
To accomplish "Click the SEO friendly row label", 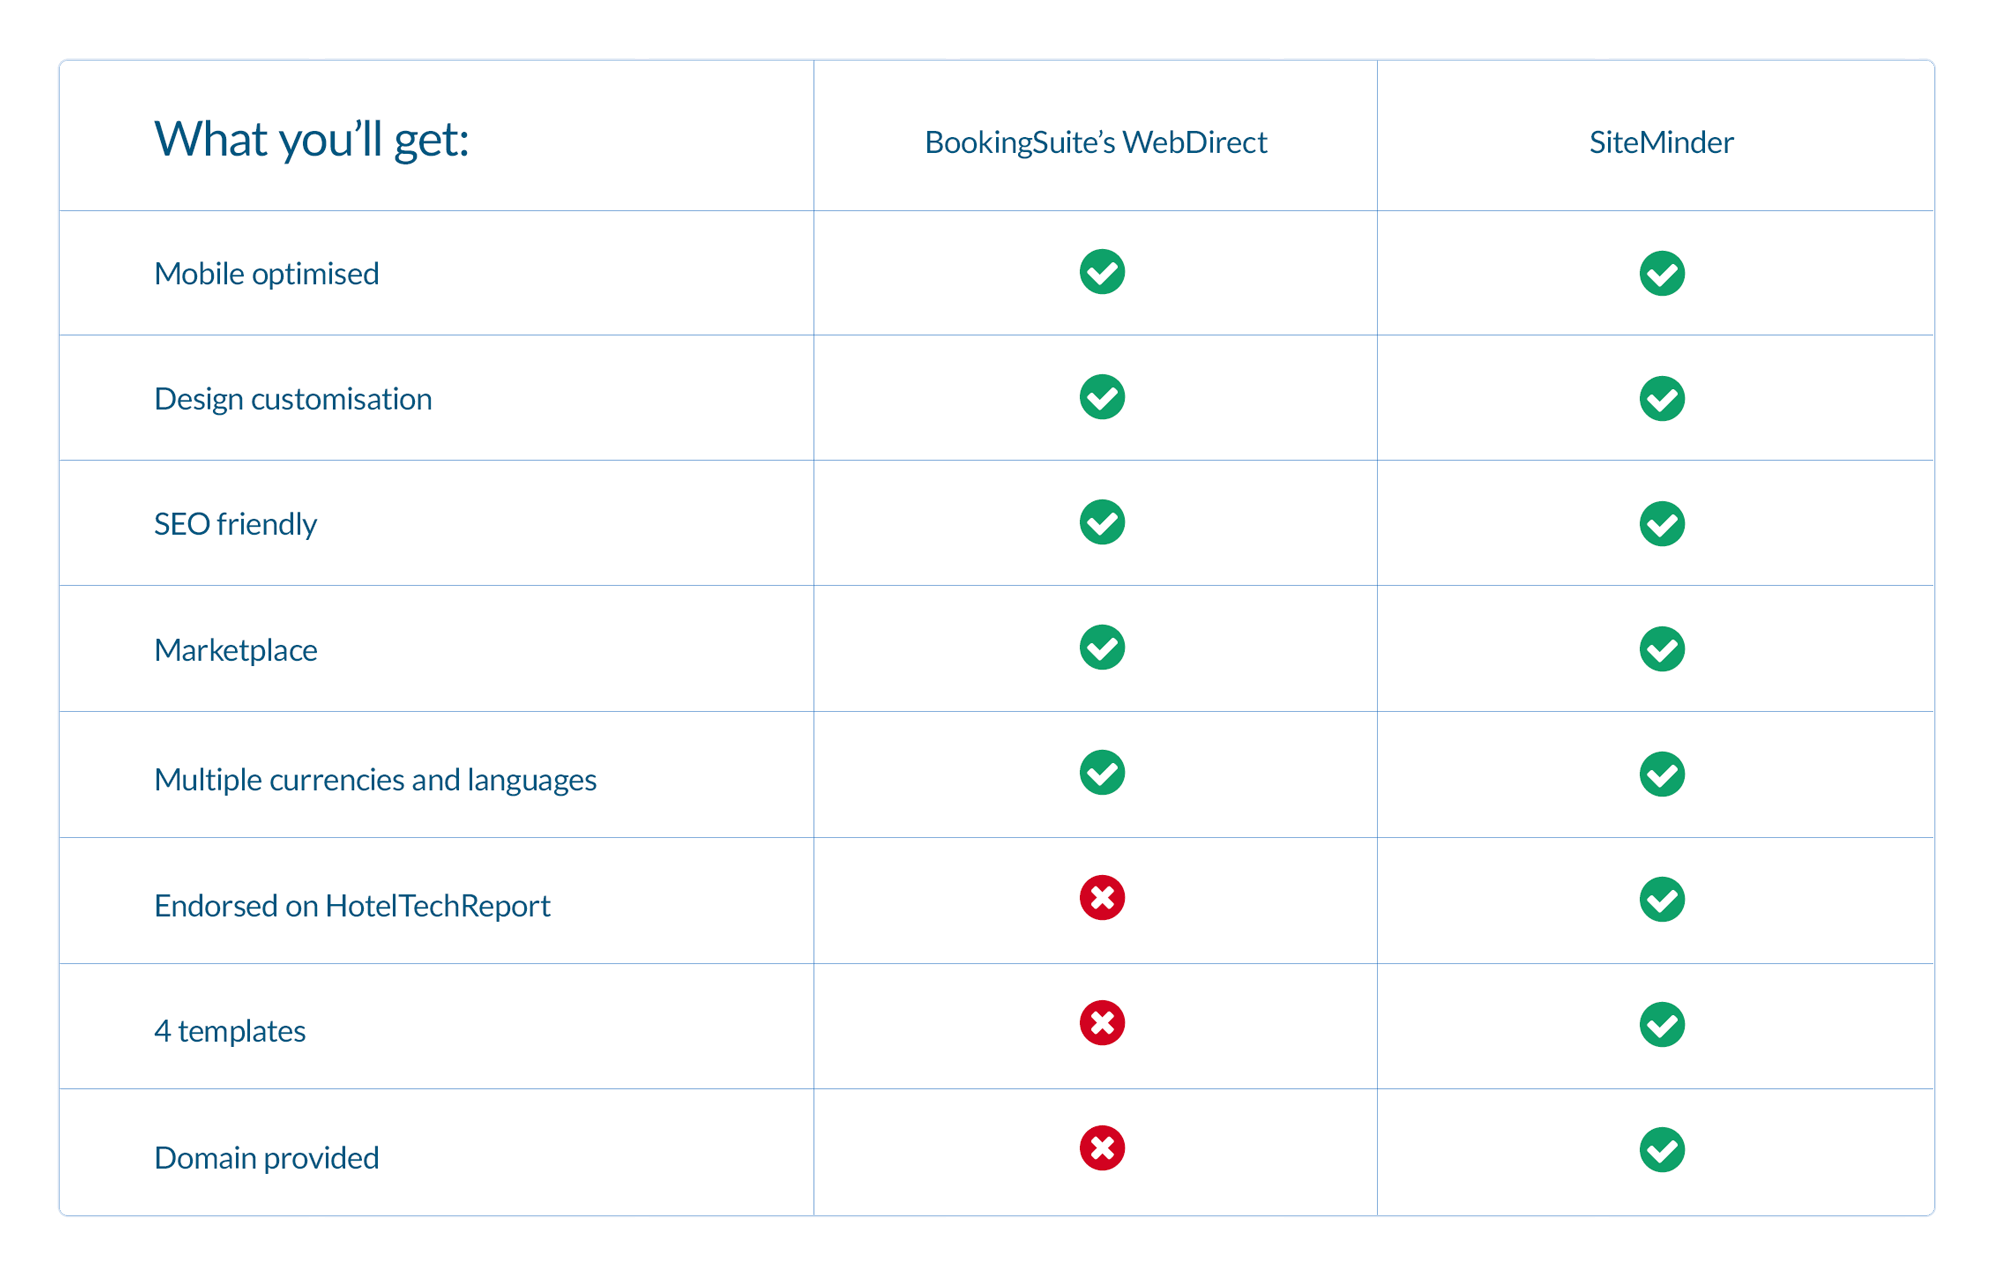I will click(x=235, y=524).
